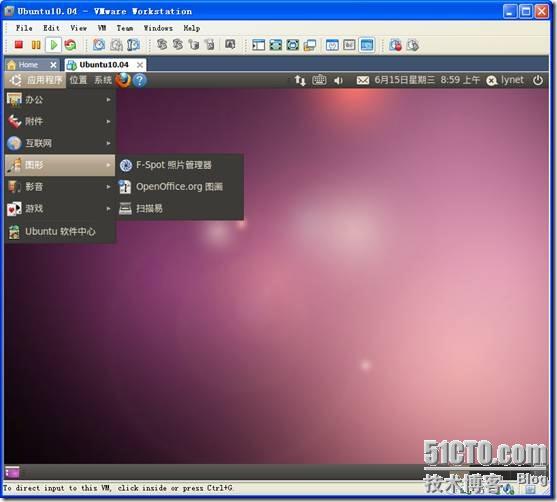
Task: Expand the 影音 Sound & Video submenu
Action: click(x=60, y=187)
